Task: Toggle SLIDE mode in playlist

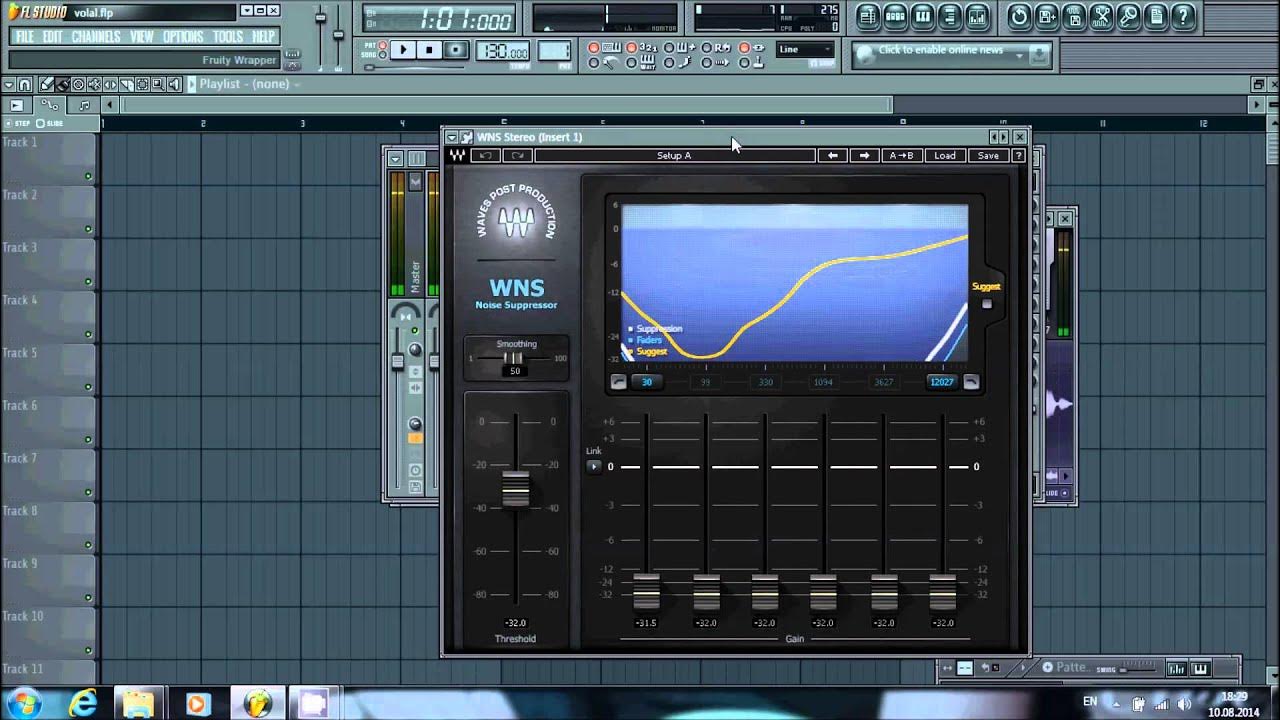Action: coord(41,123)
